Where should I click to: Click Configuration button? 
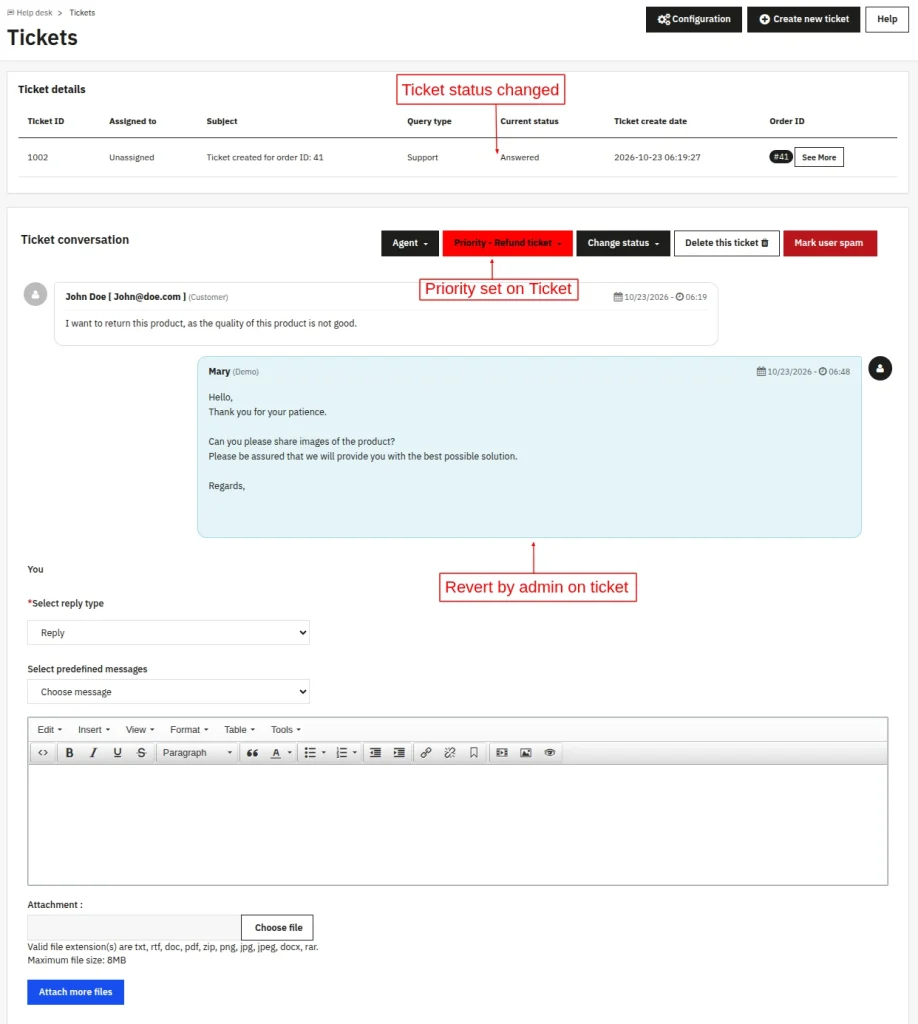(x=693, y=19)
